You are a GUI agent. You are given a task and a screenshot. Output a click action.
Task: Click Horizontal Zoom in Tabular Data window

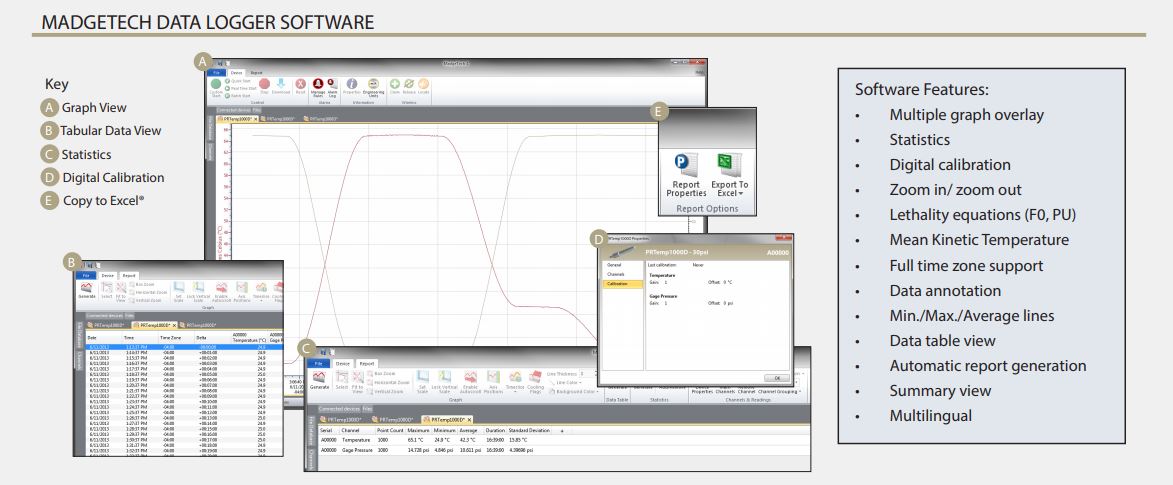pyautogui.click(x=148, y=293)
